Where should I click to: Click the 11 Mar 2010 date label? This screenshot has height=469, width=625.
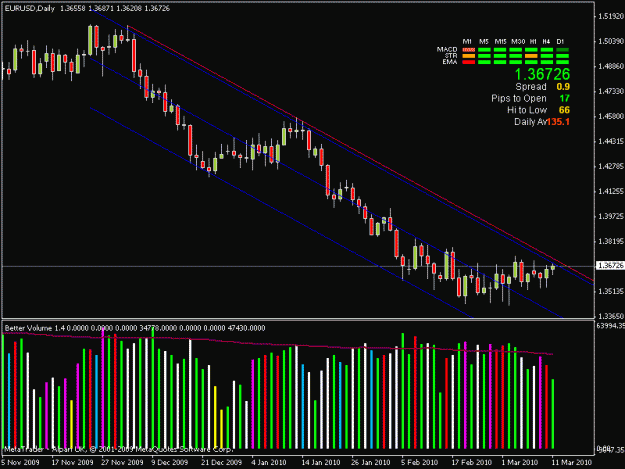(572, 462)
